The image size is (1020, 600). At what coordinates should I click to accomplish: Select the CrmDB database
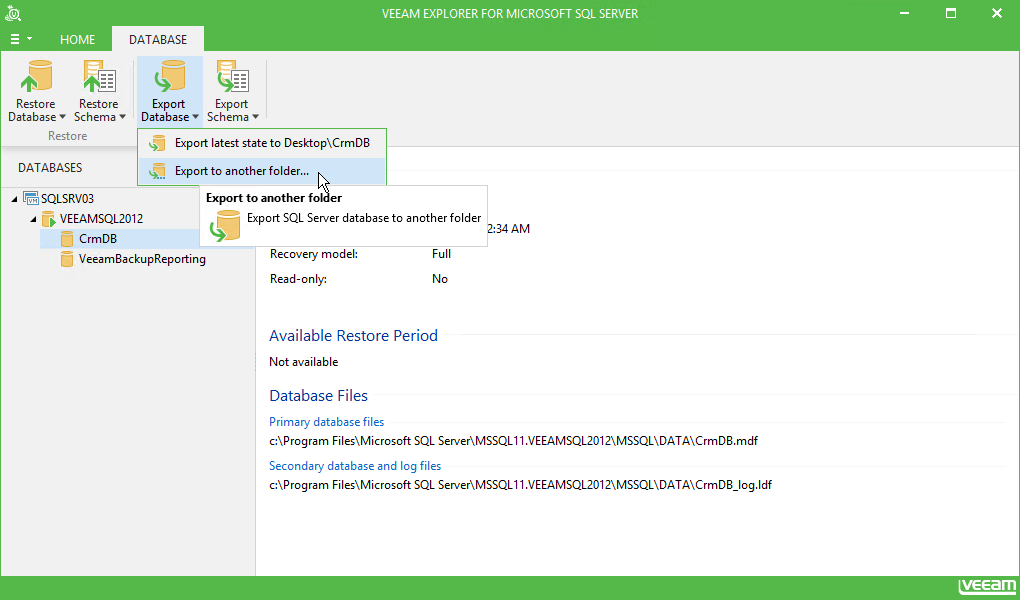pos(98,239)
